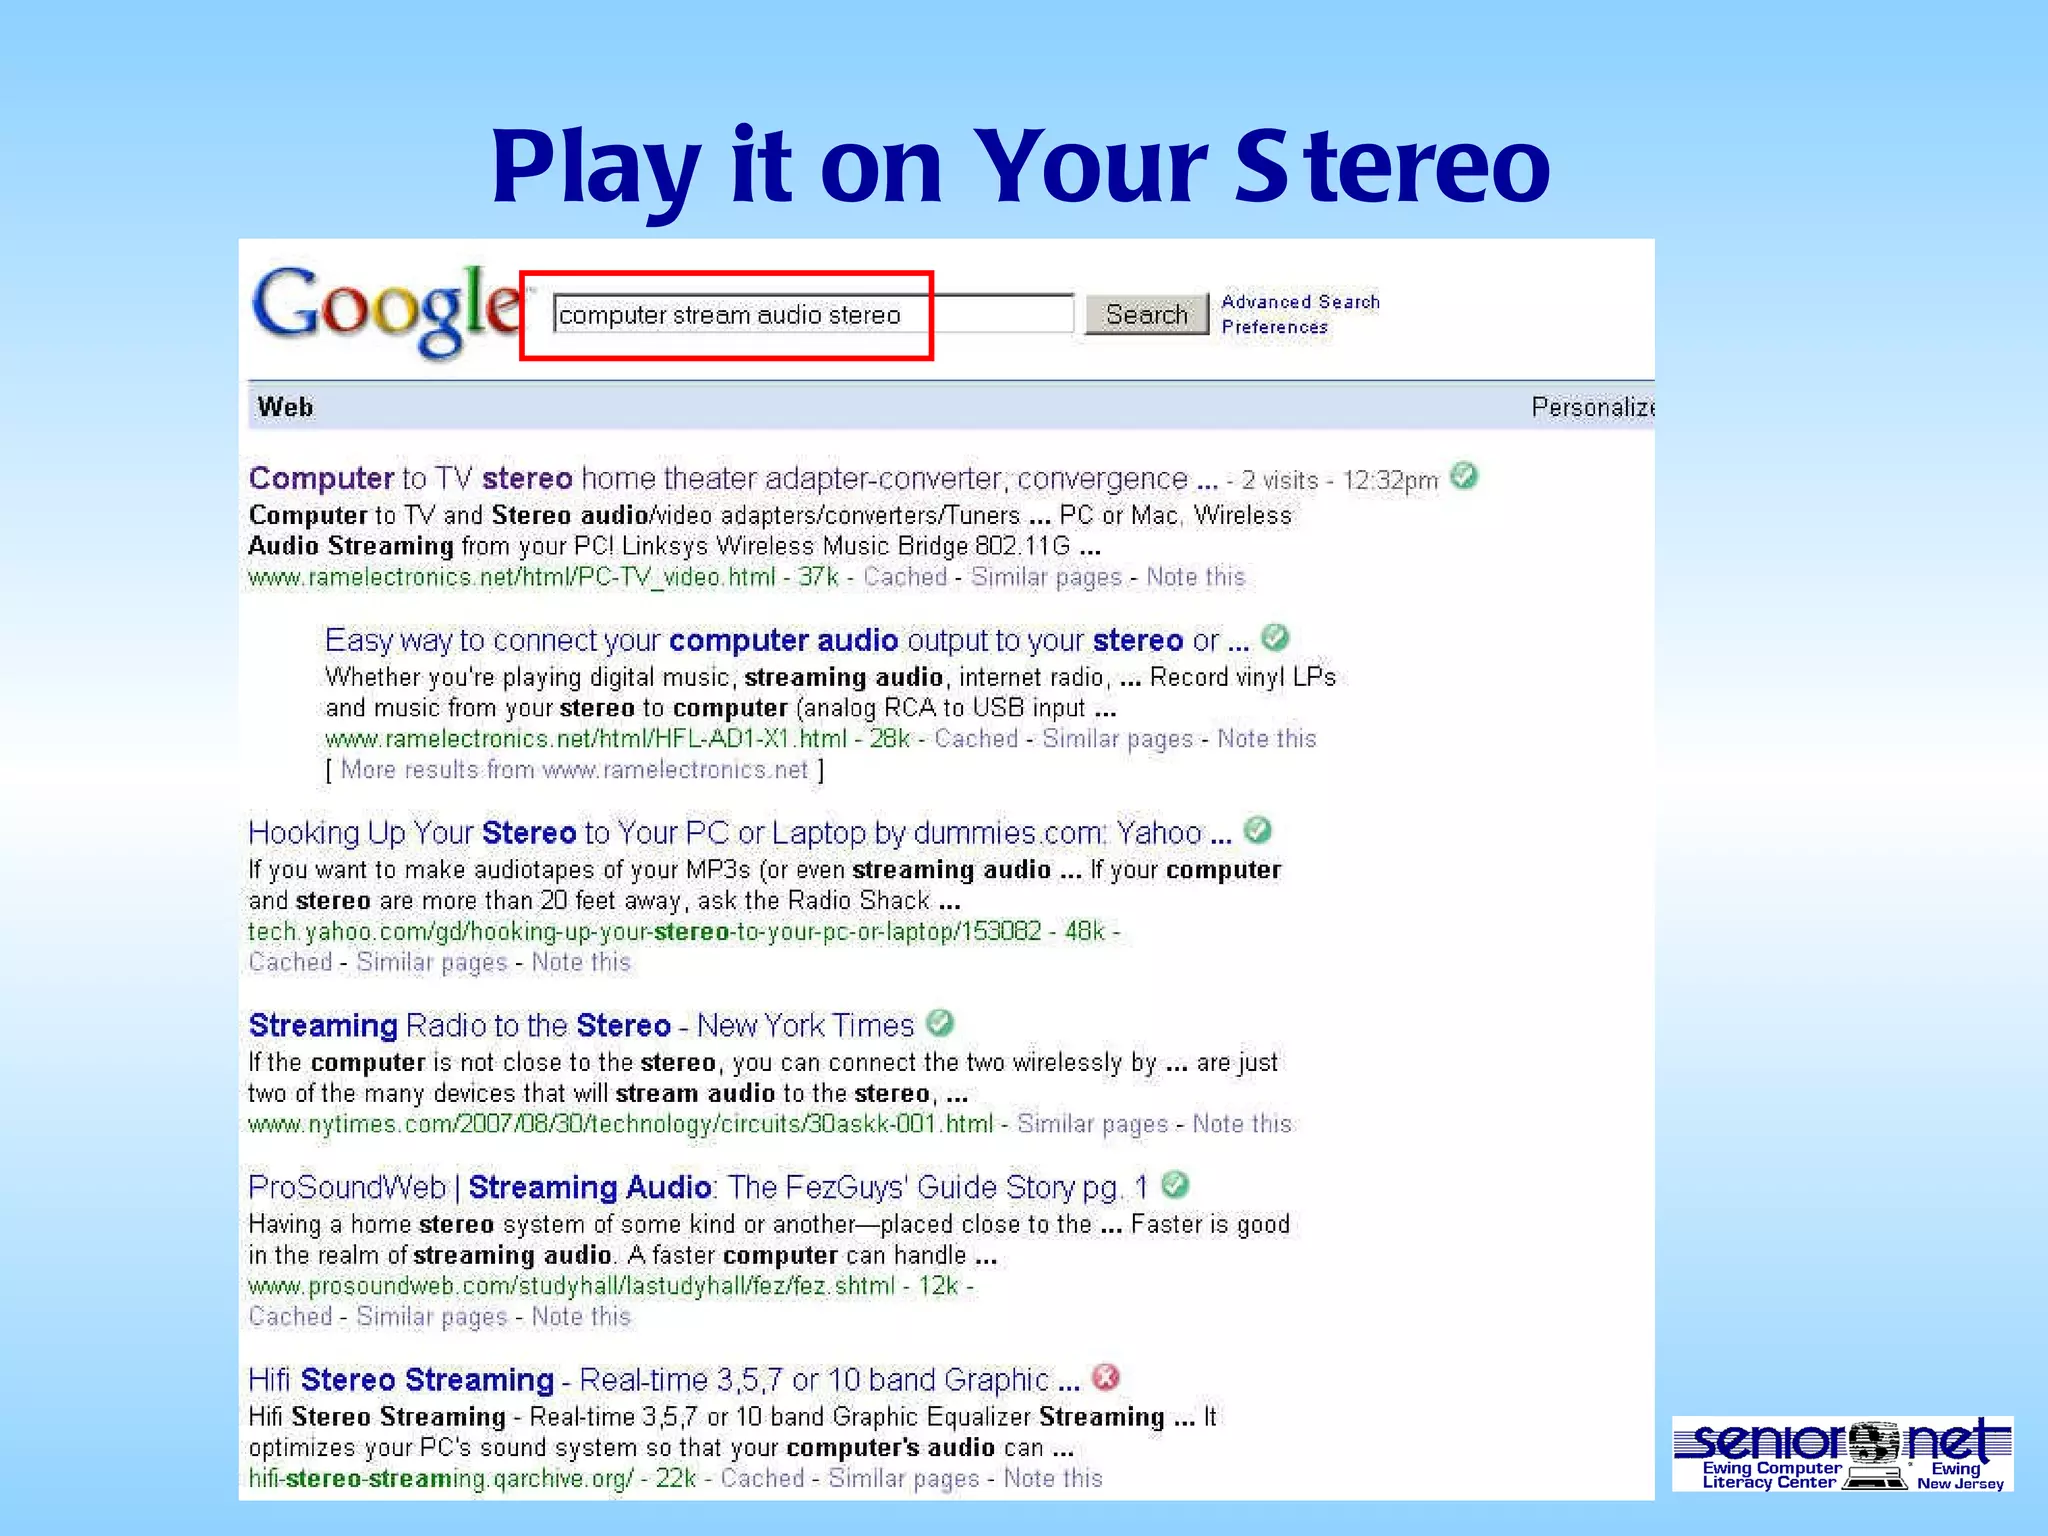This screenshot has width=2048, height=1536.
Task: Click Note this under prosoundweb.com result
Action: 581,1316
